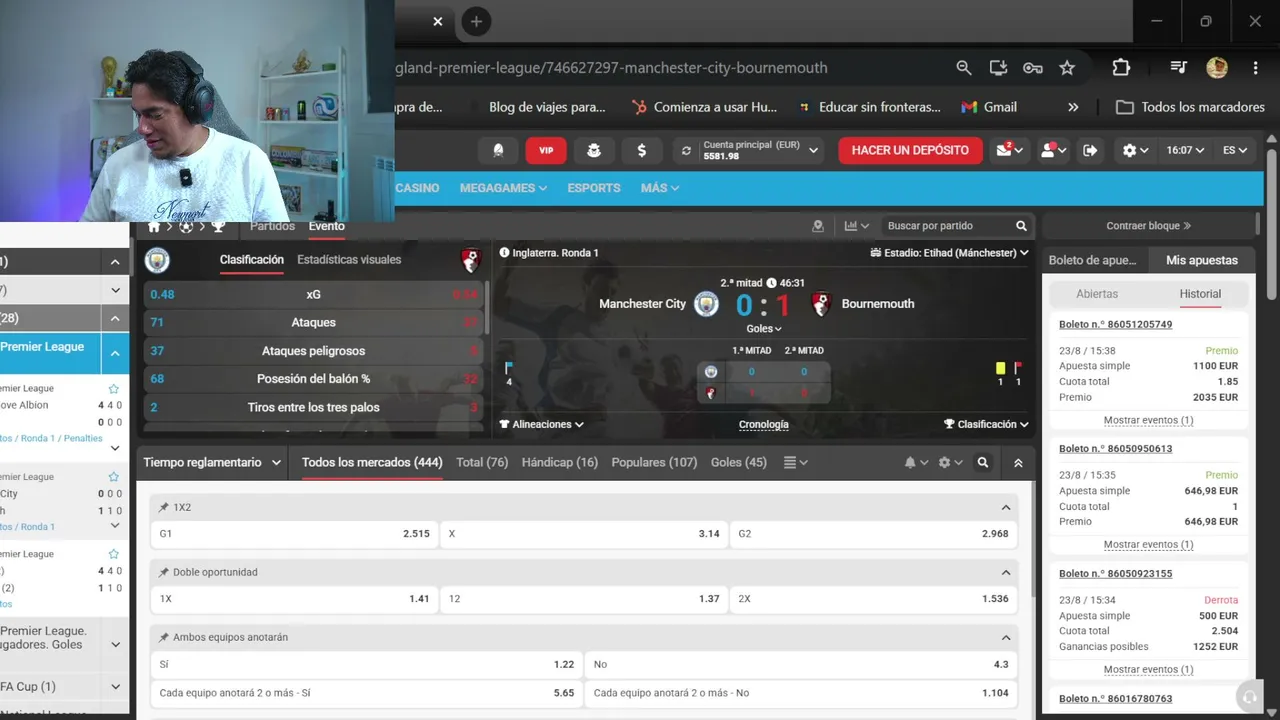
Task: Click the home icon in breadcrumb
Action: [x=154, y=227]
